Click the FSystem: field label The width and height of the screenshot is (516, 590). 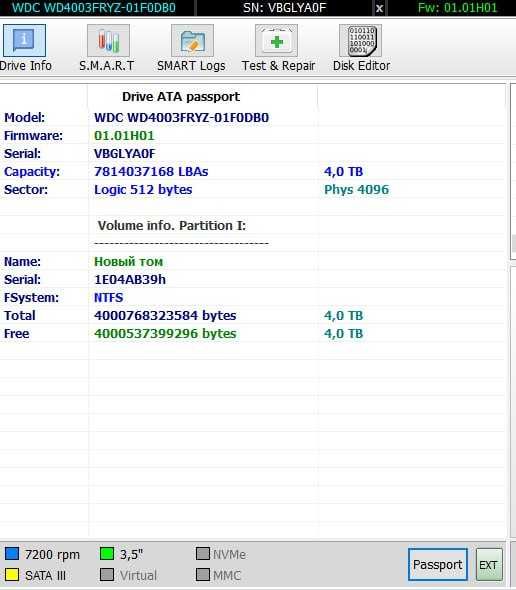pyautogui.click(x=31, y=298)
